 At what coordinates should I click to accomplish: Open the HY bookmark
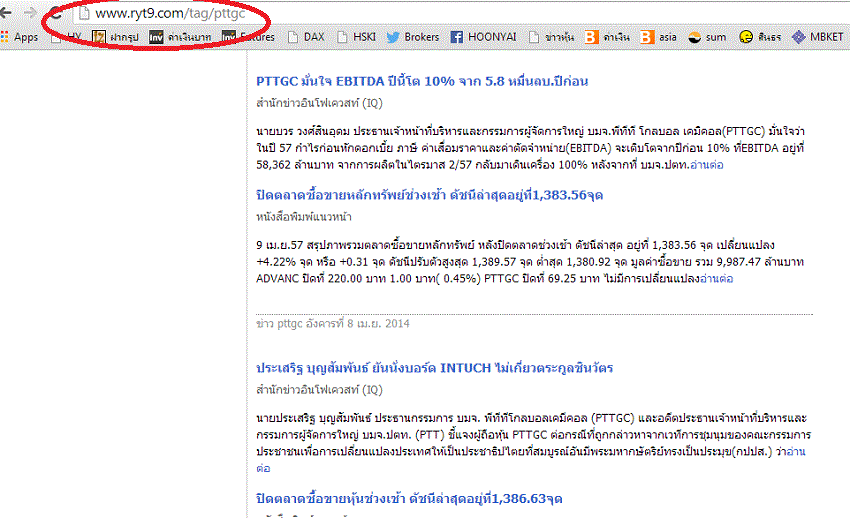[67, 37]
